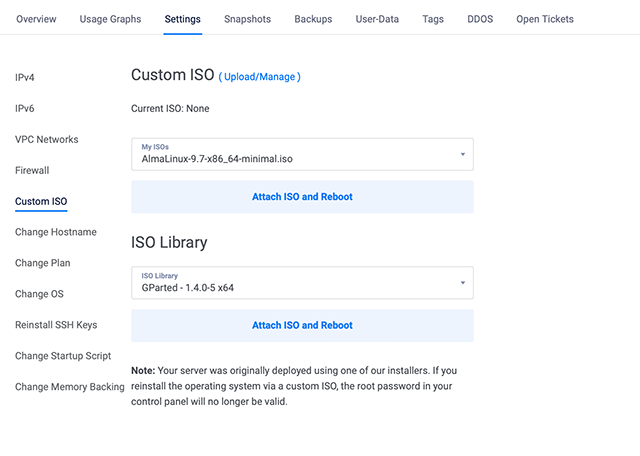Open Reinstall SSH Keys settings
The image size is (640, 456).
point(56,325)
